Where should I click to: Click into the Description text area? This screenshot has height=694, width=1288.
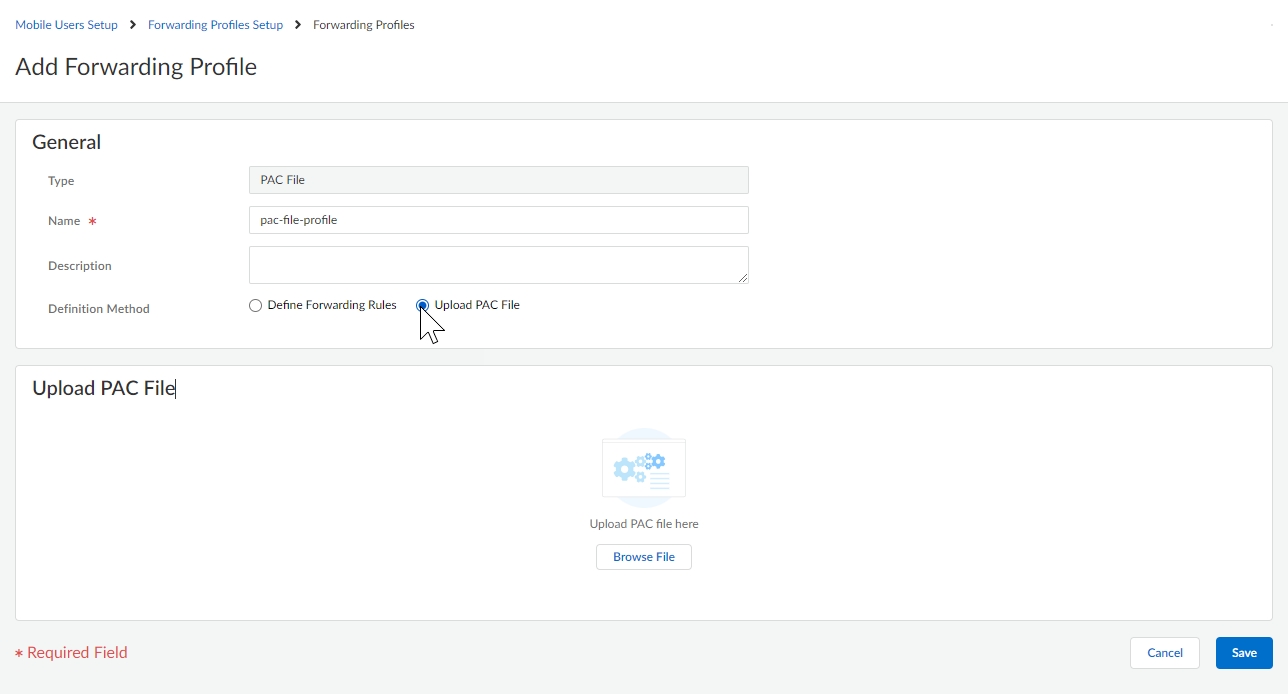[x=498, y=265]
